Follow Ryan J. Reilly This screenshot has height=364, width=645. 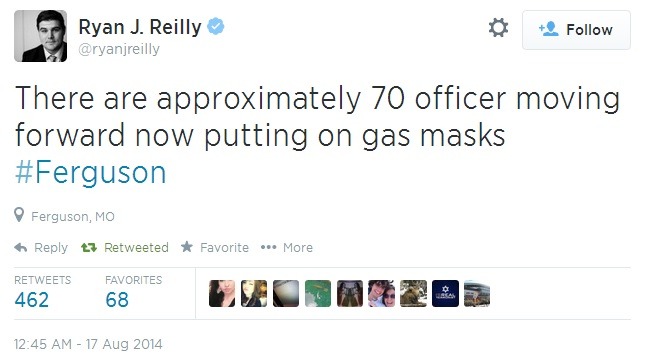pos(576,30)
